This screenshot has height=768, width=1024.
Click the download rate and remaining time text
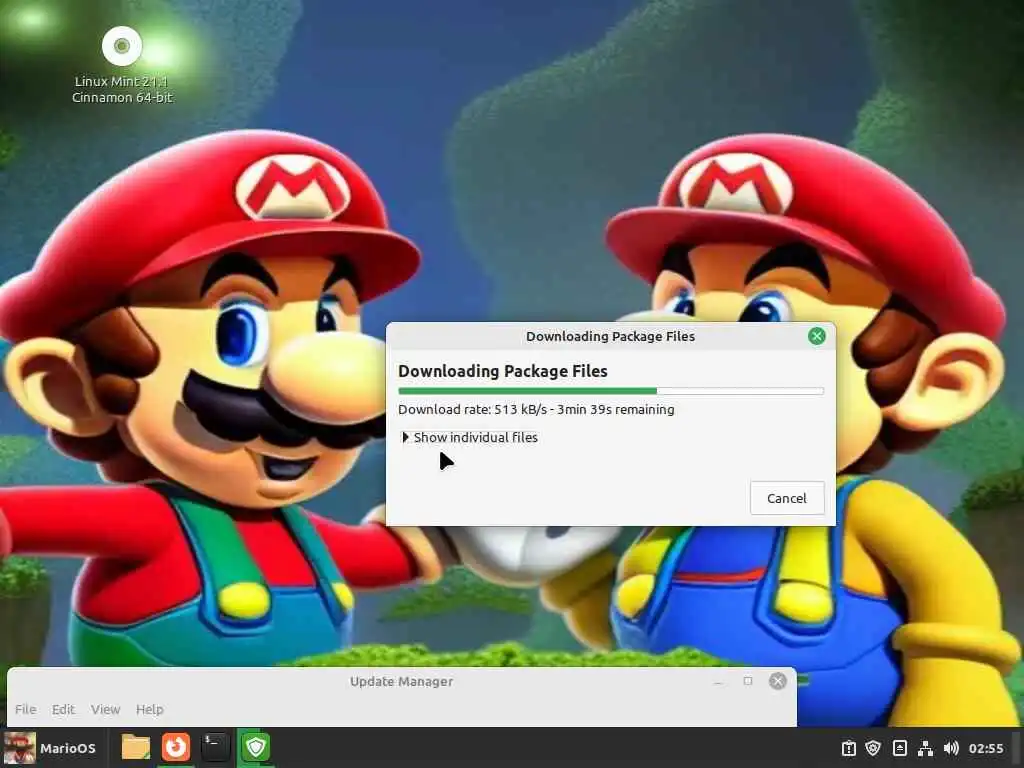[x=536, y=409]
